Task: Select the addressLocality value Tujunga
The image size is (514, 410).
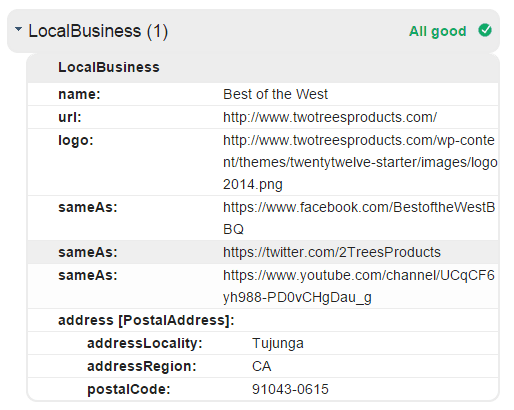Action: tap(278, 343)
